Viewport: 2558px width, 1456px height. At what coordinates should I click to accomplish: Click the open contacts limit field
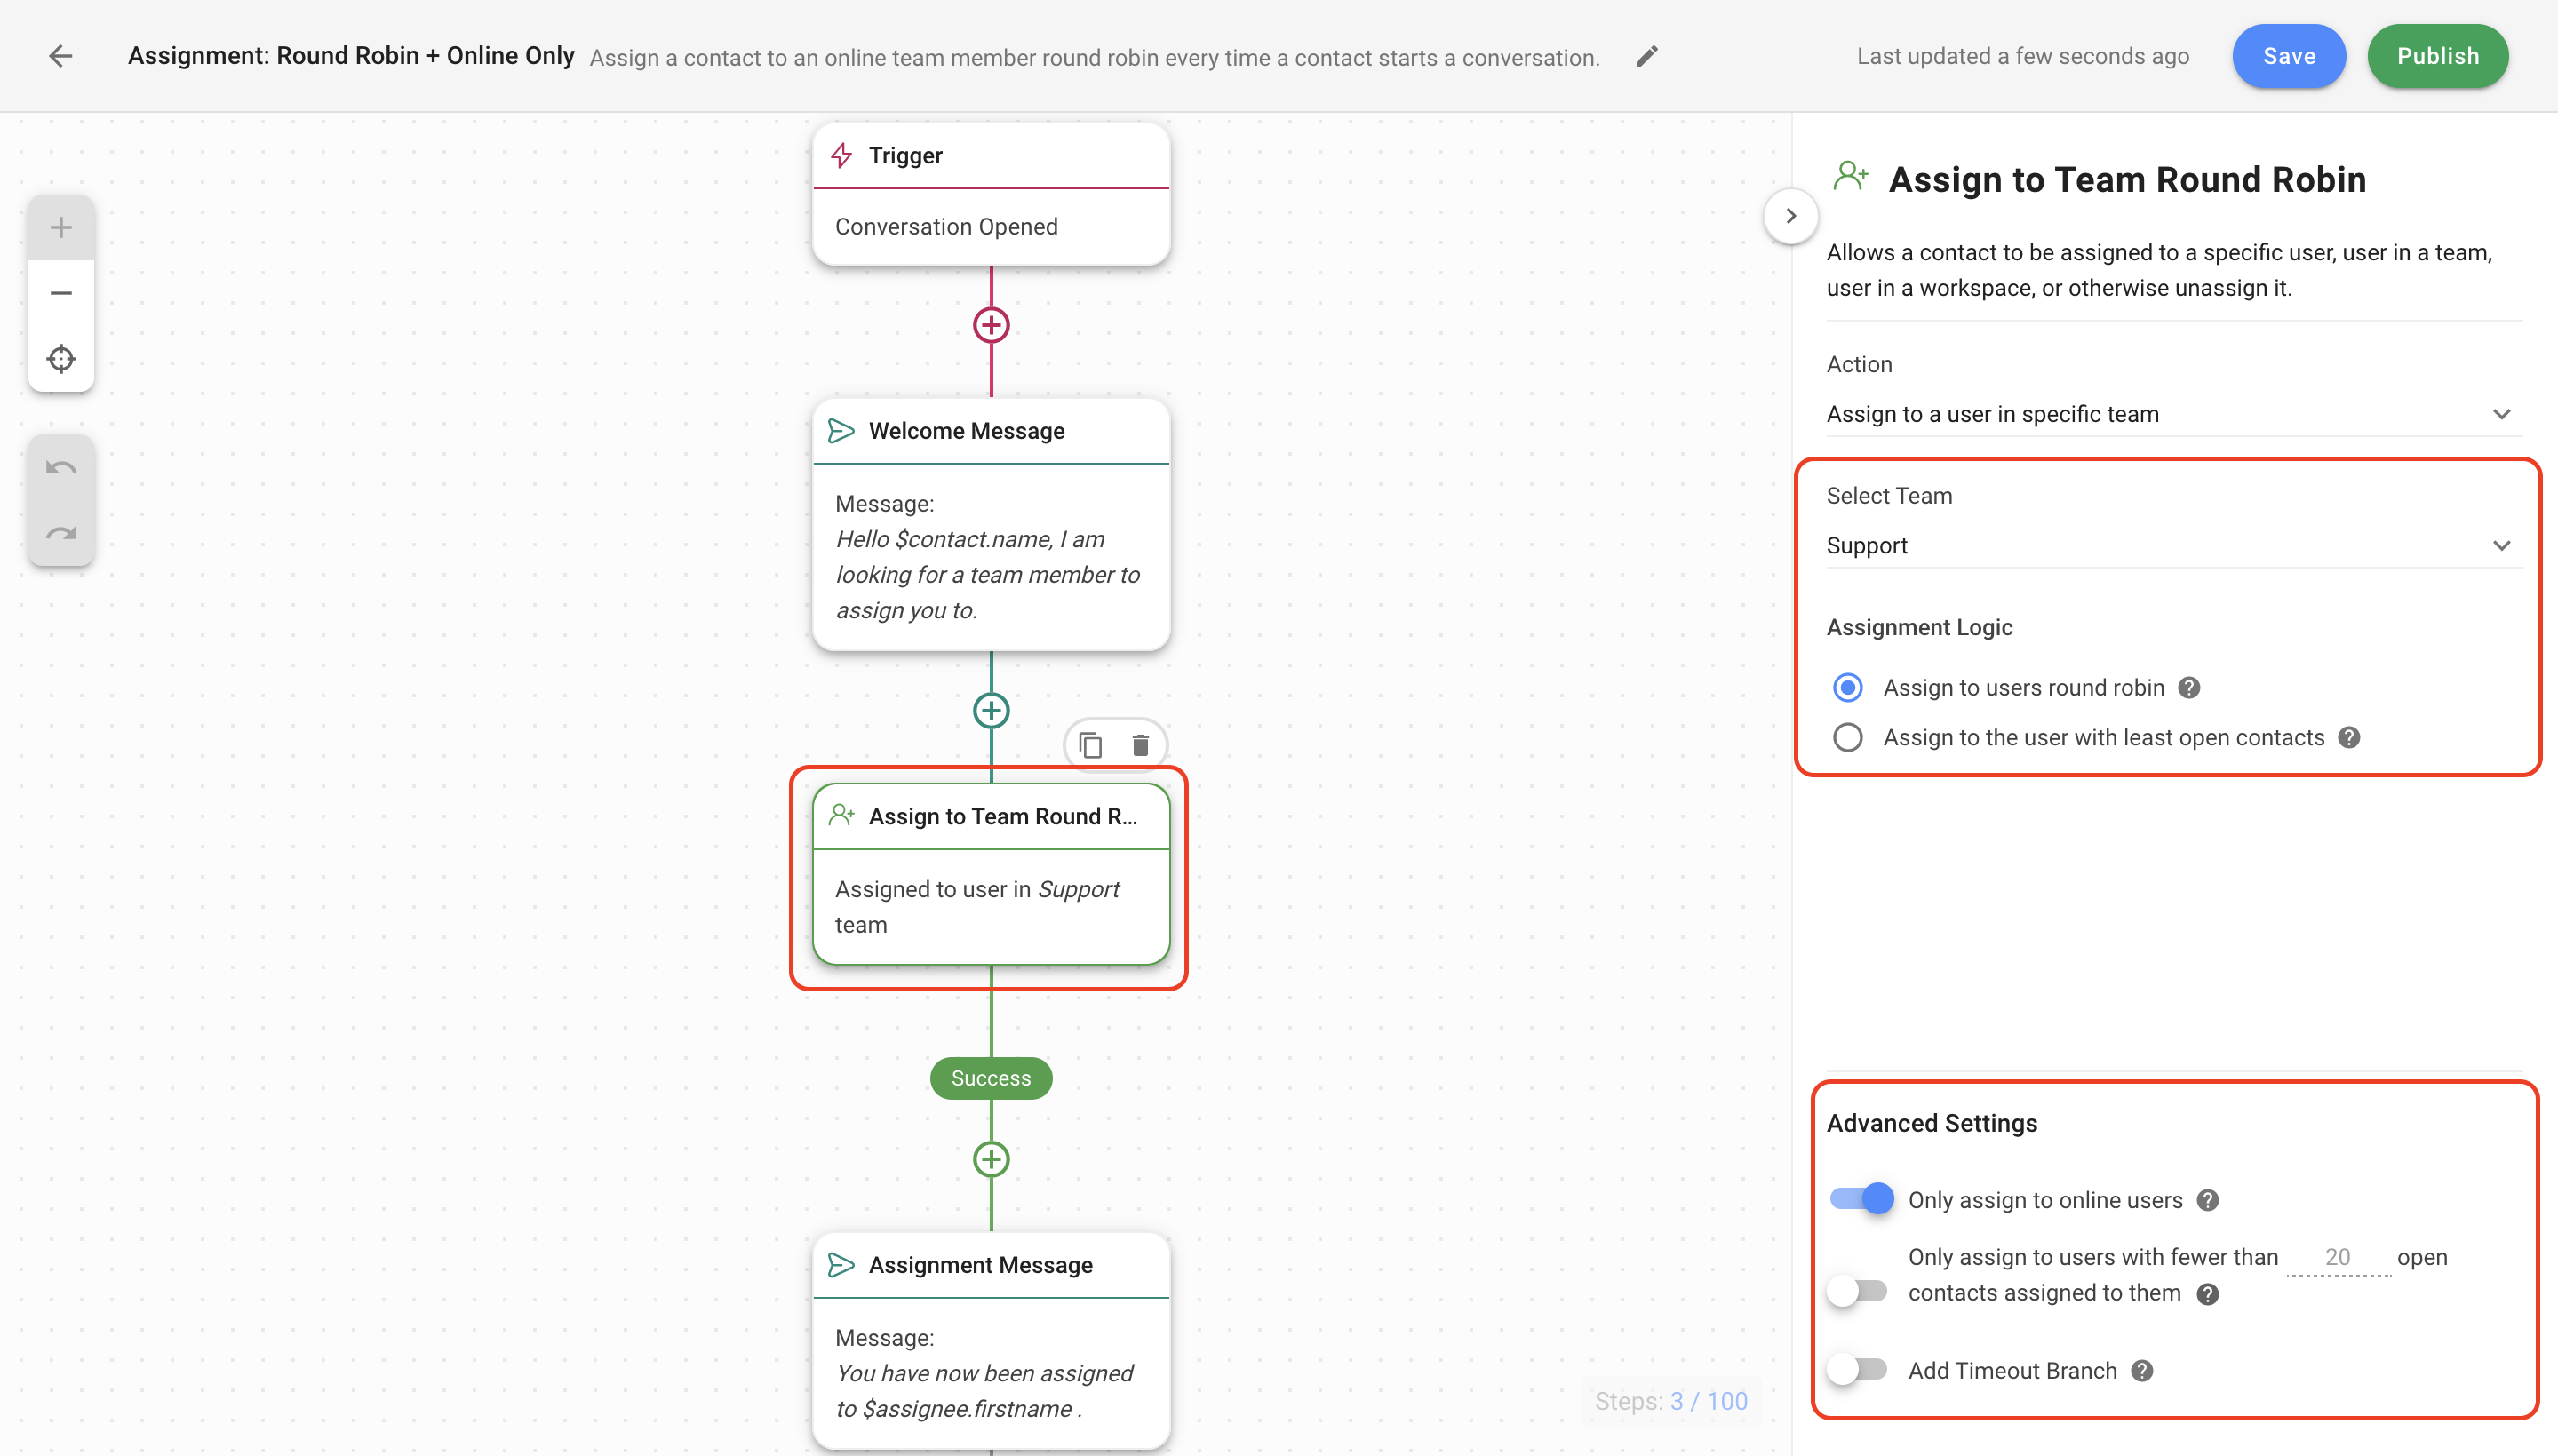[x=2337, y=1257]
